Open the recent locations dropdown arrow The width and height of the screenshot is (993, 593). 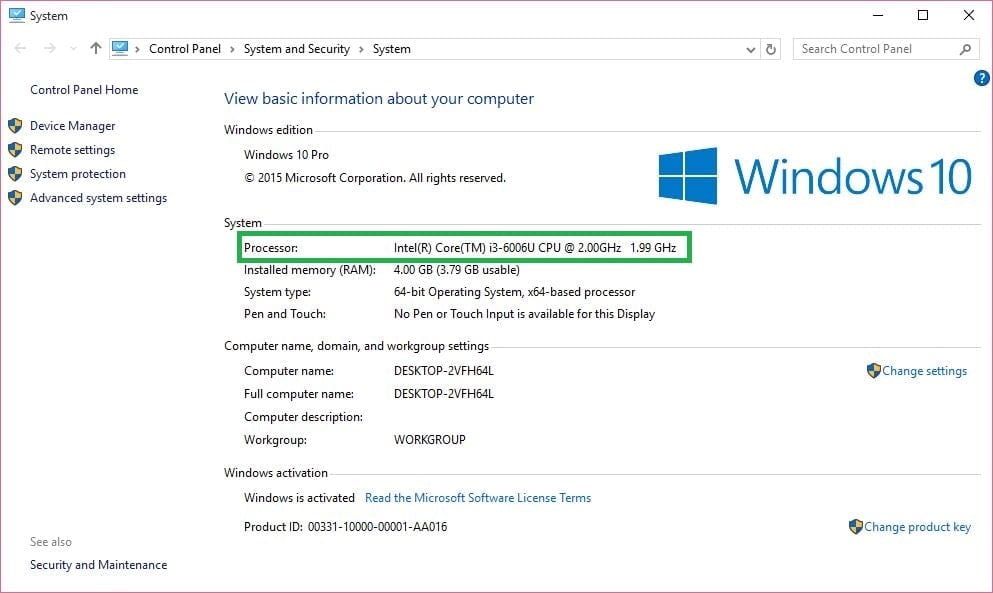[73, 48]
